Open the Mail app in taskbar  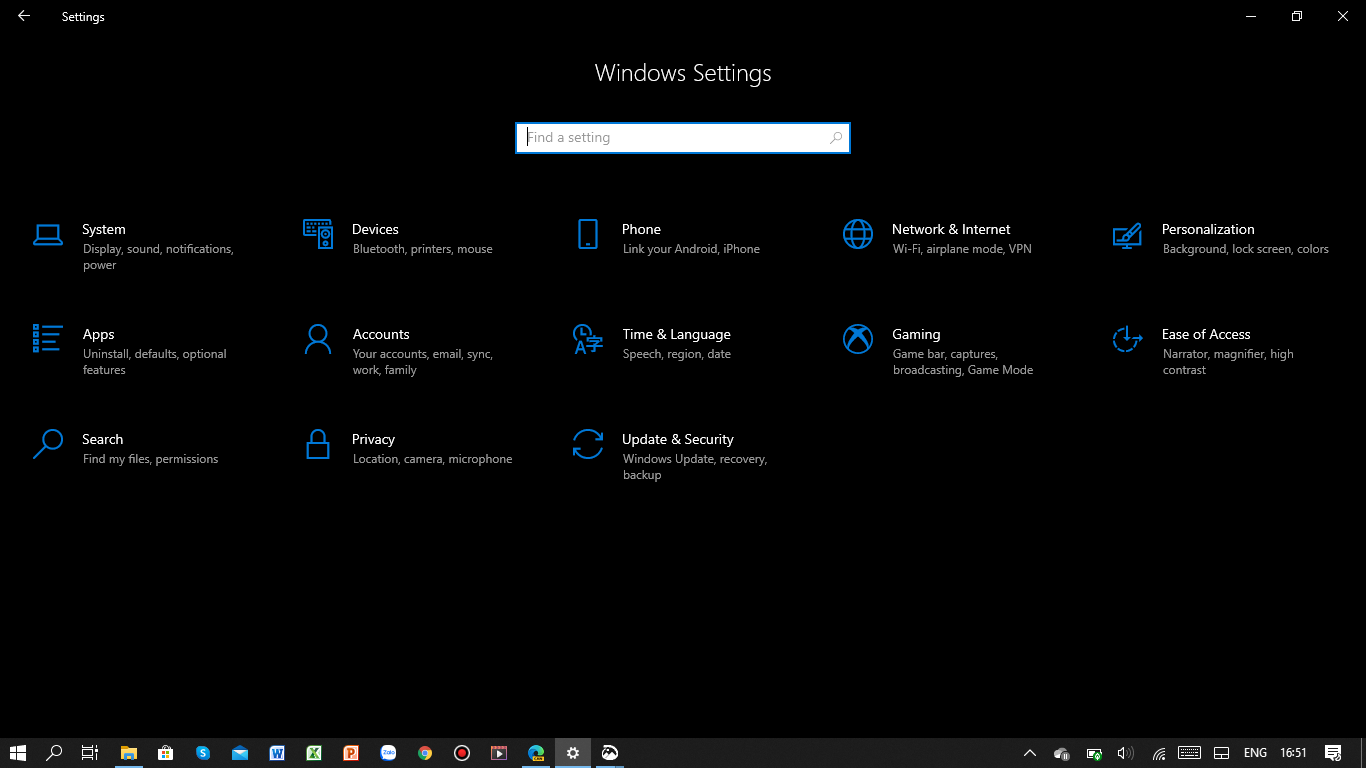point(240,753)
